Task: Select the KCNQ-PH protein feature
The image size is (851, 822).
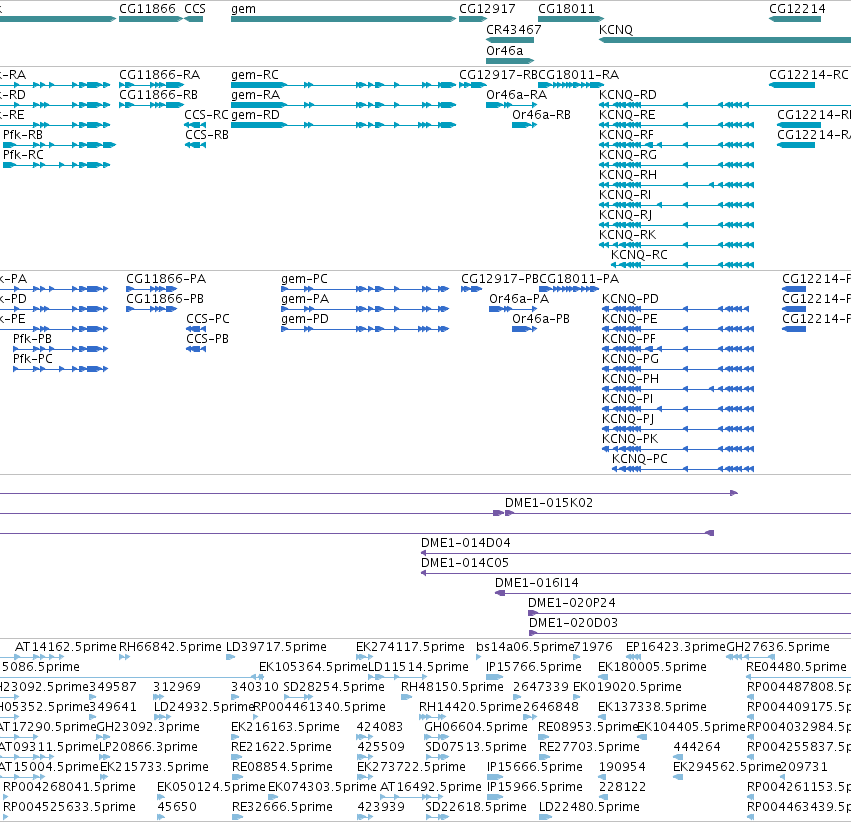Action: pos(678,389)
